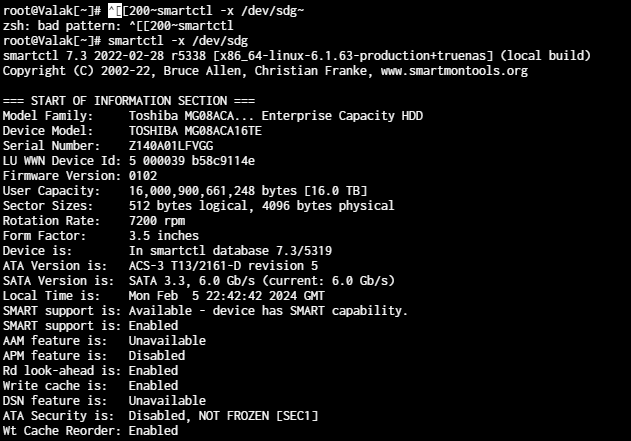Click the Local Time timestamp value
This screenshot has height=441, width=631.
[227, 296]
